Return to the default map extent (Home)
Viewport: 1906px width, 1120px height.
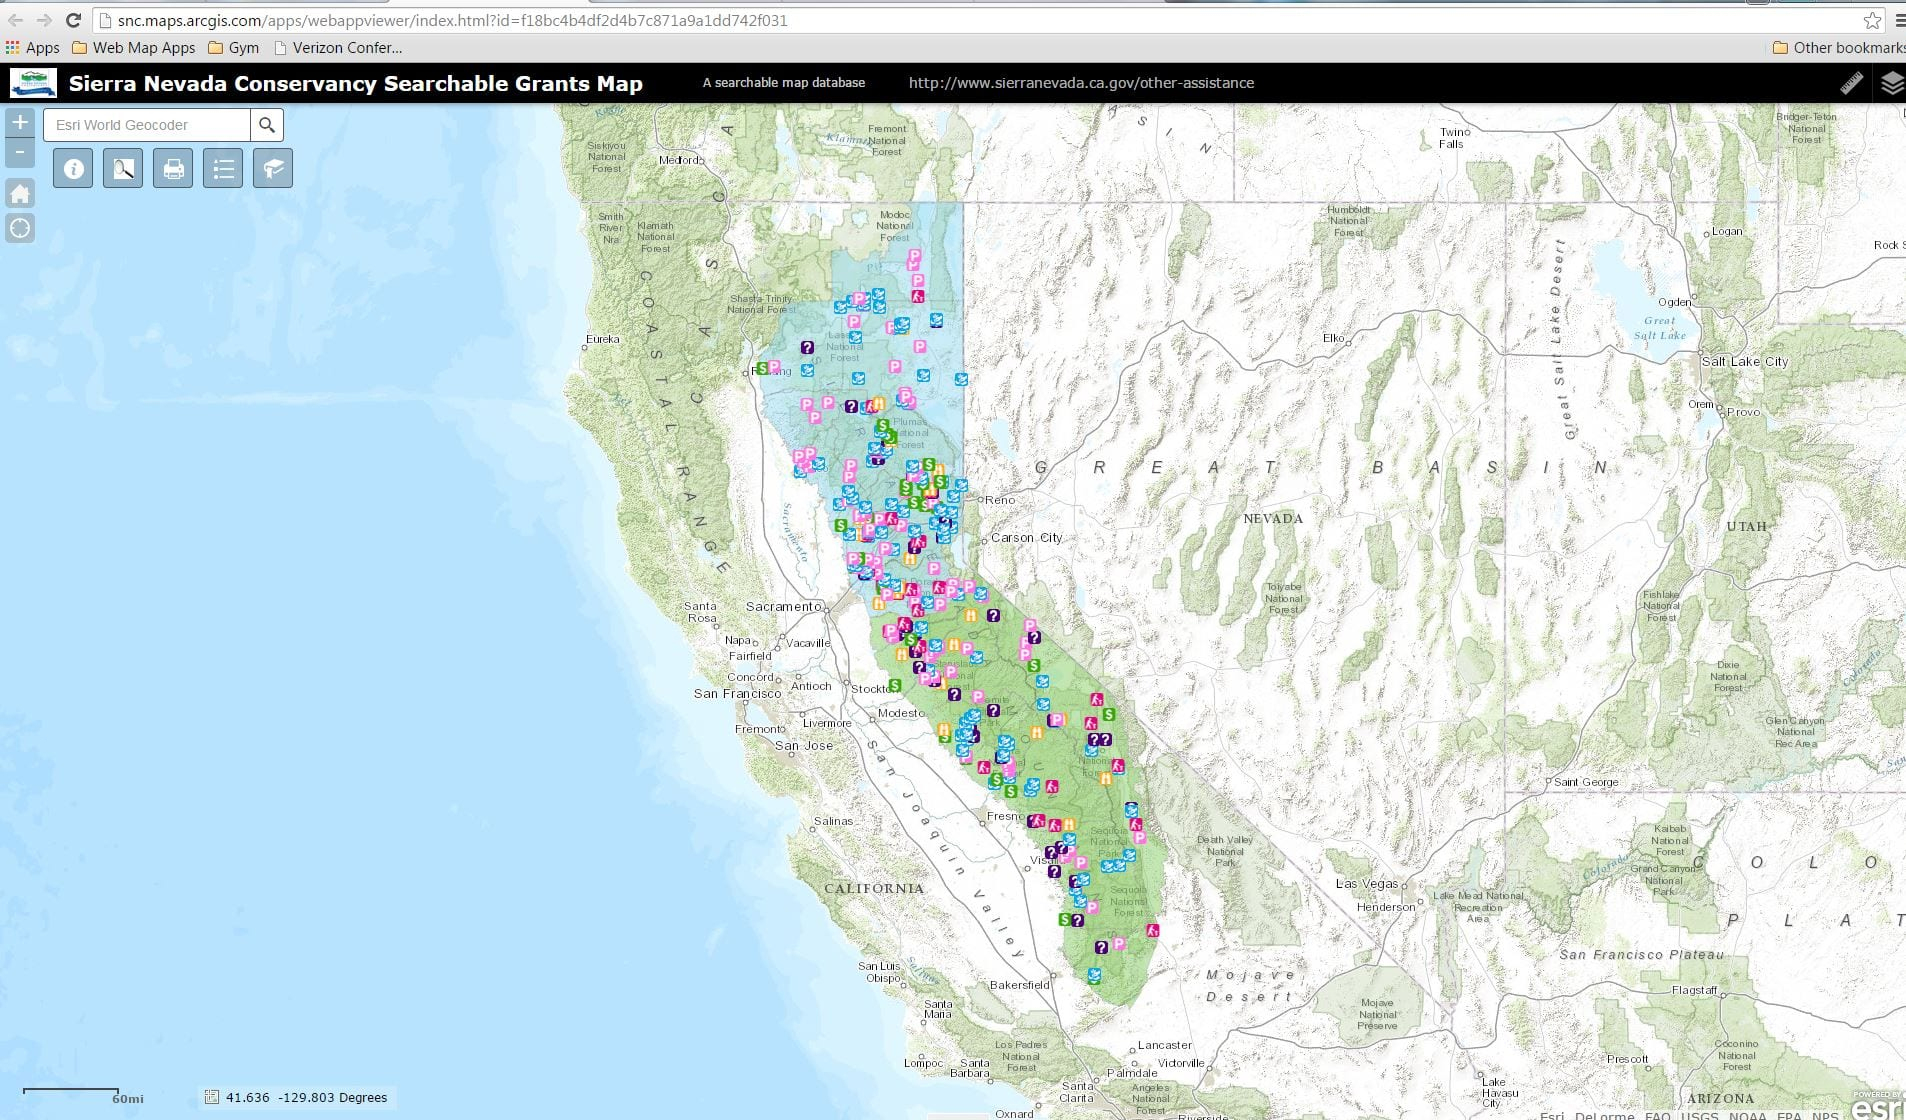[20, 193]
